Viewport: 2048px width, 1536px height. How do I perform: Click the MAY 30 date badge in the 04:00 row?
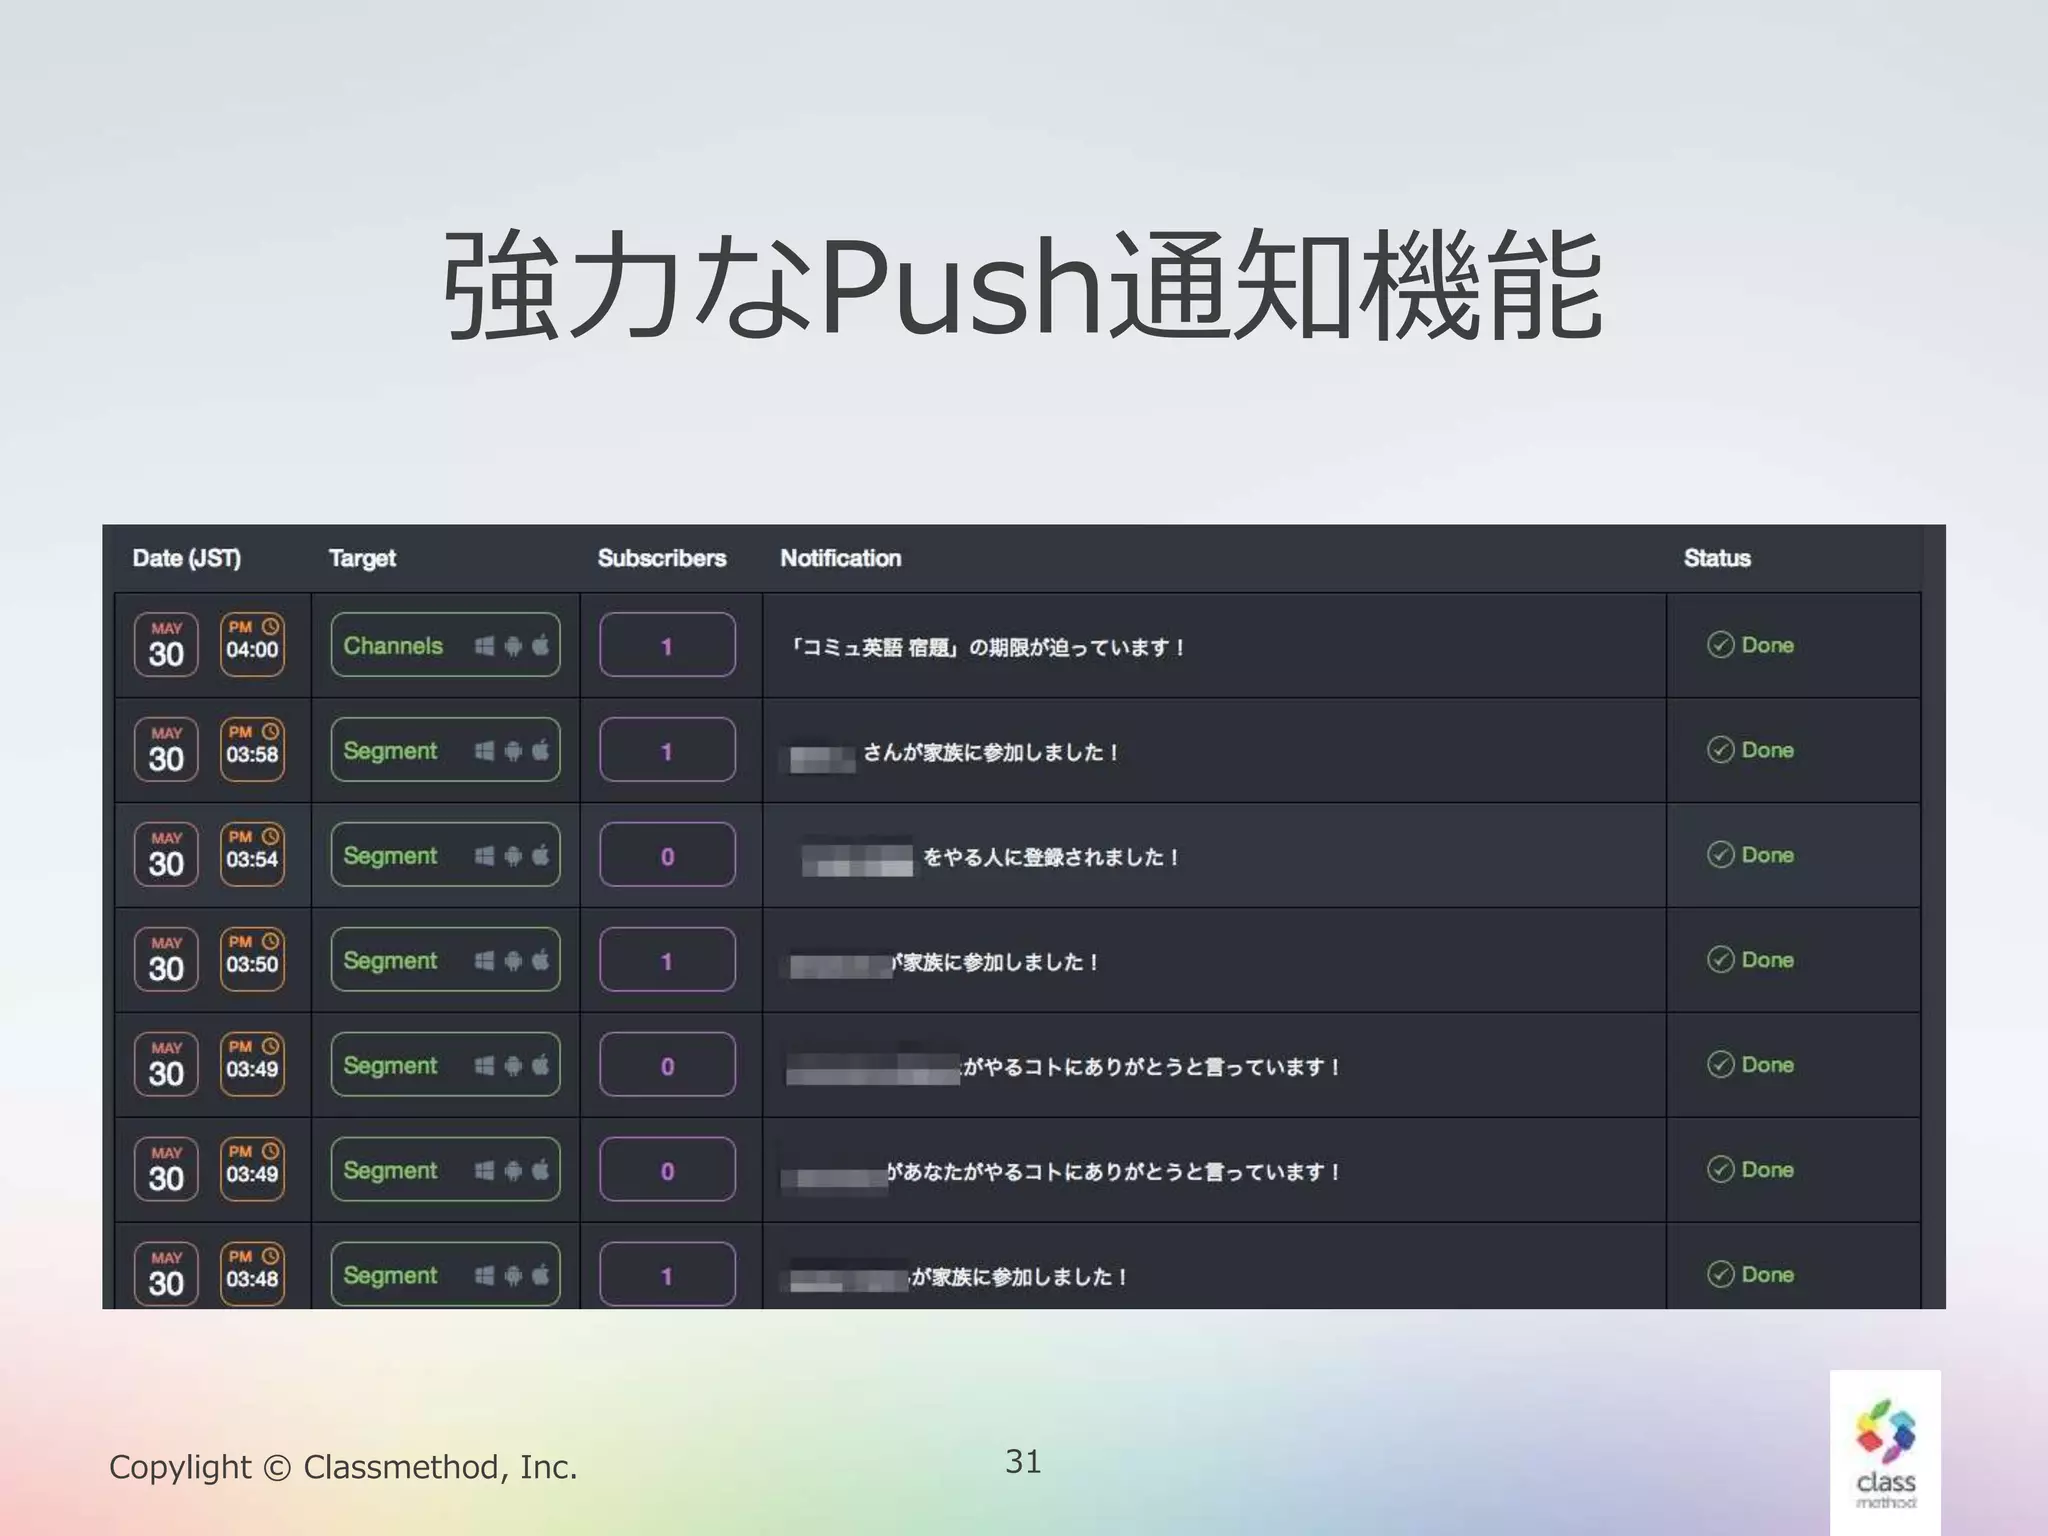tap(166, 645)
